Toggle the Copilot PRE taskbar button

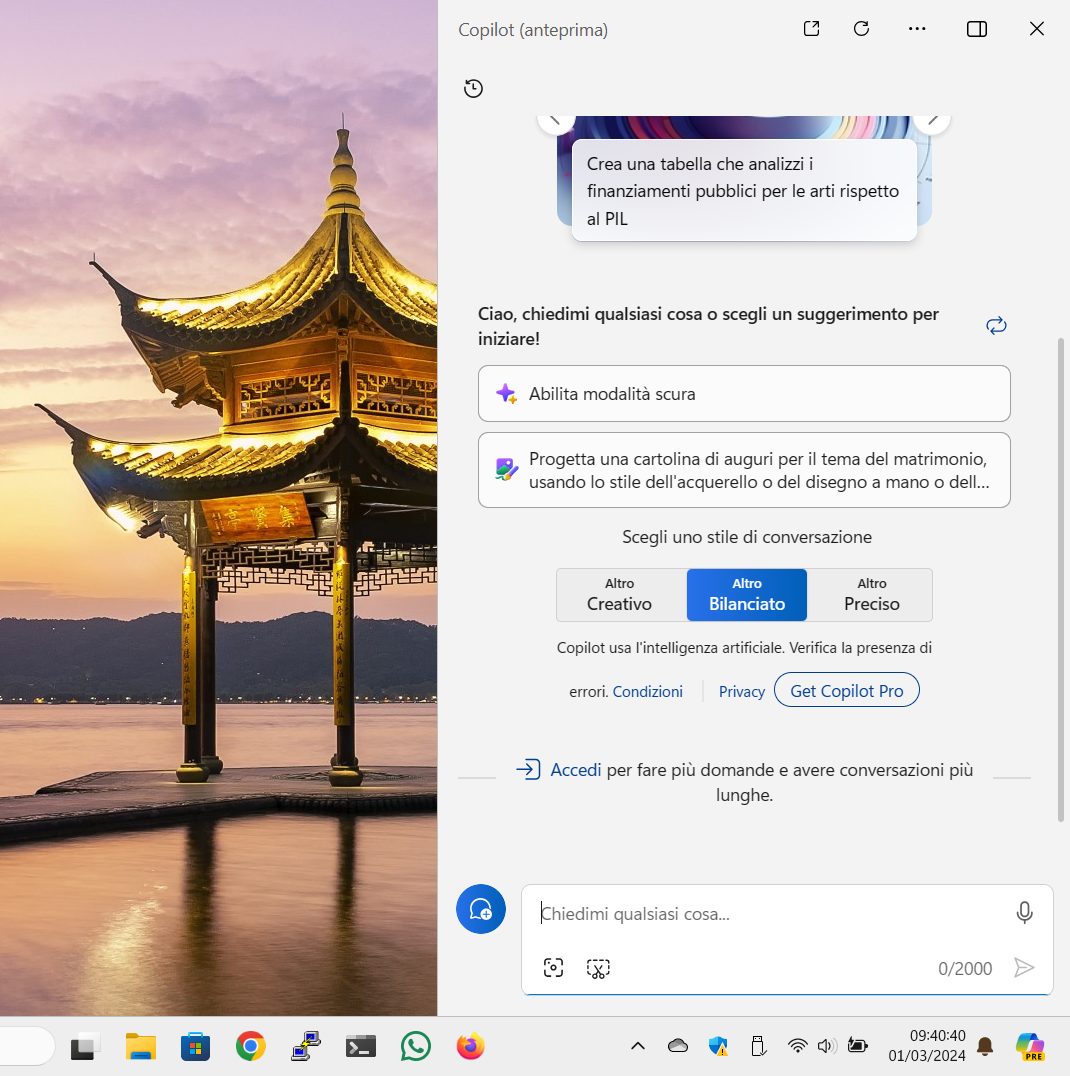click(x=1030, y=1046)
